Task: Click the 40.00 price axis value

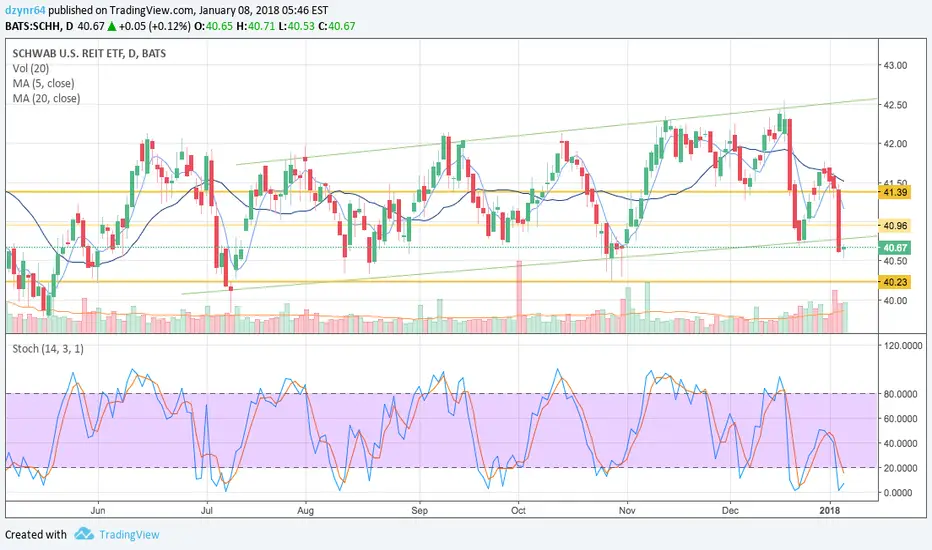Action: click(895, 301)
